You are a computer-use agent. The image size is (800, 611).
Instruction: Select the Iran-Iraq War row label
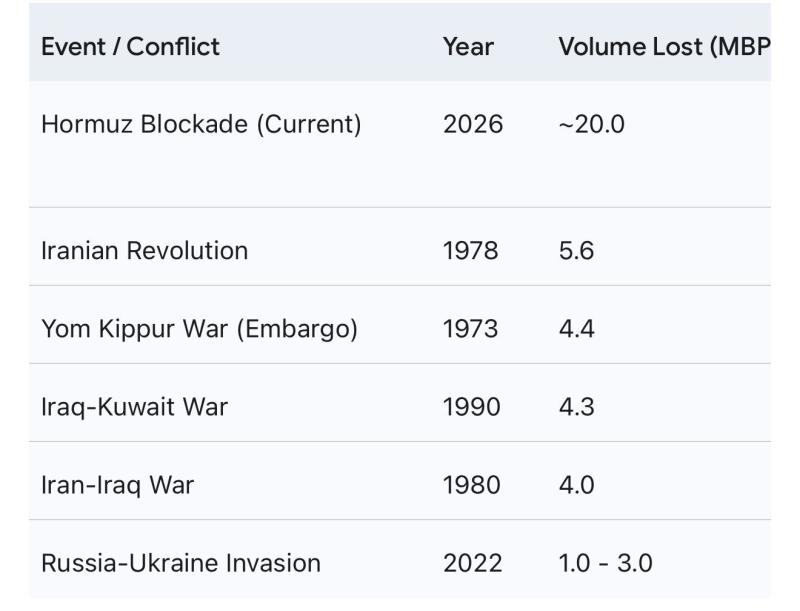117,485
